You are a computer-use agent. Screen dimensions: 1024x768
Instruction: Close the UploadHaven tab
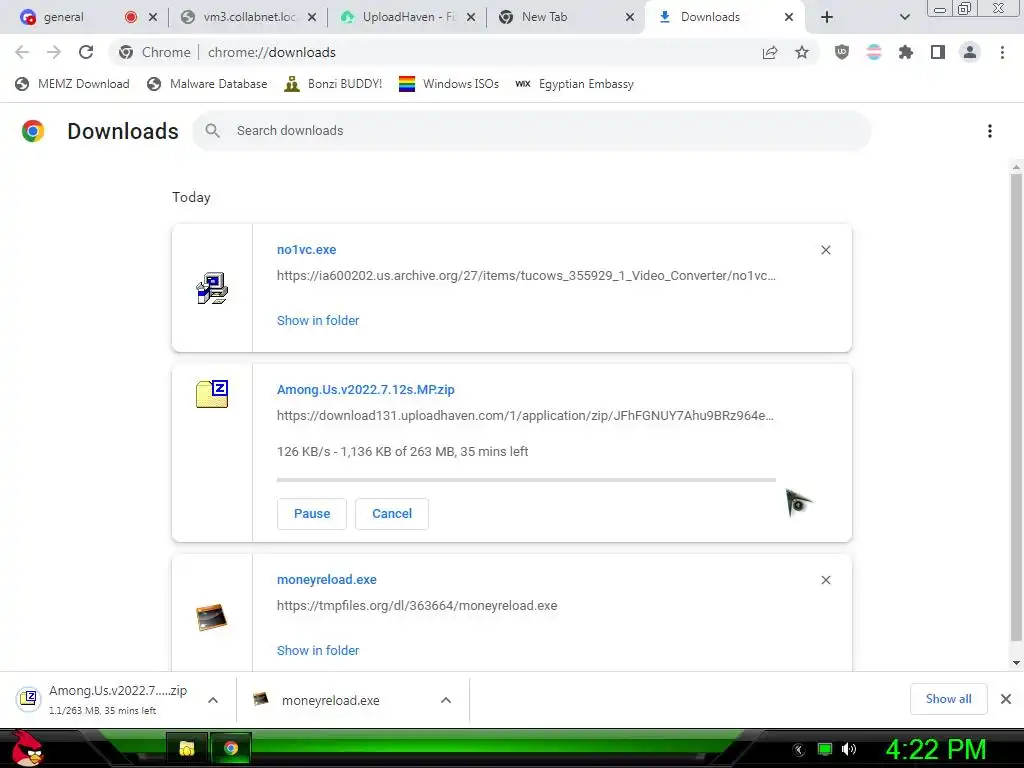coord(471,17)
